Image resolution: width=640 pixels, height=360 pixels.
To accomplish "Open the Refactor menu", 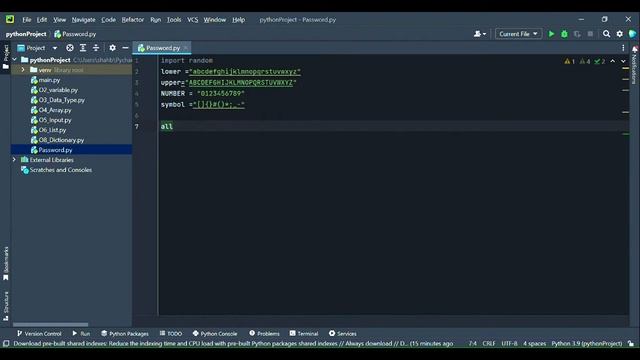I will 133,20.
